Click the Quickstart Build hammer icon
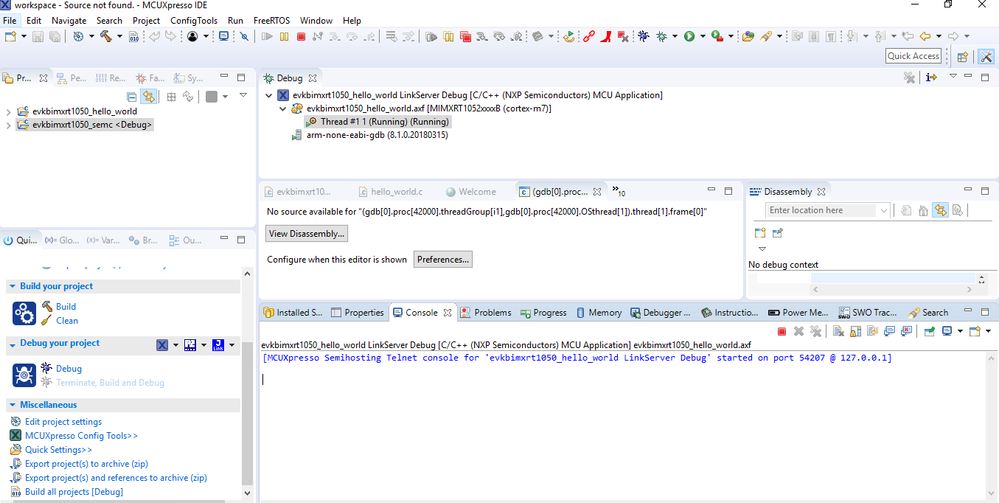The width and height of the screenshot is (999, 503). click(x=47, y=307)
